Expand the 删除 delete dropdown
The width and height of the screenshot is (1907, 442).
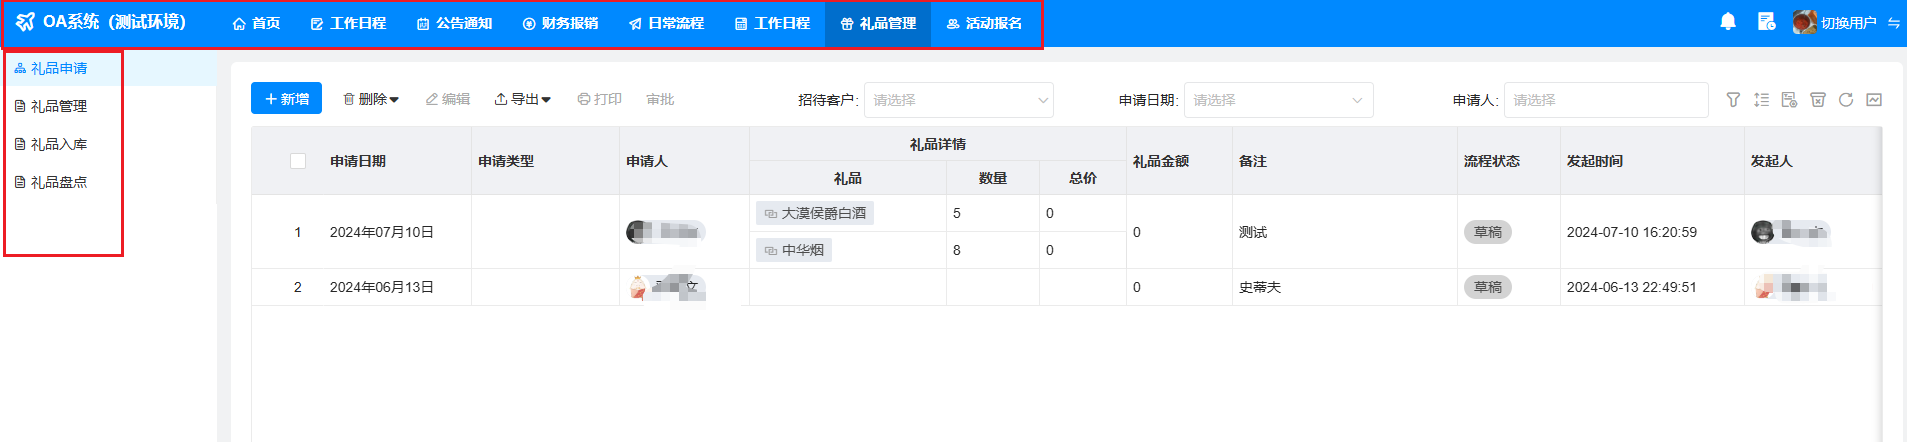[x=371, y=99]
